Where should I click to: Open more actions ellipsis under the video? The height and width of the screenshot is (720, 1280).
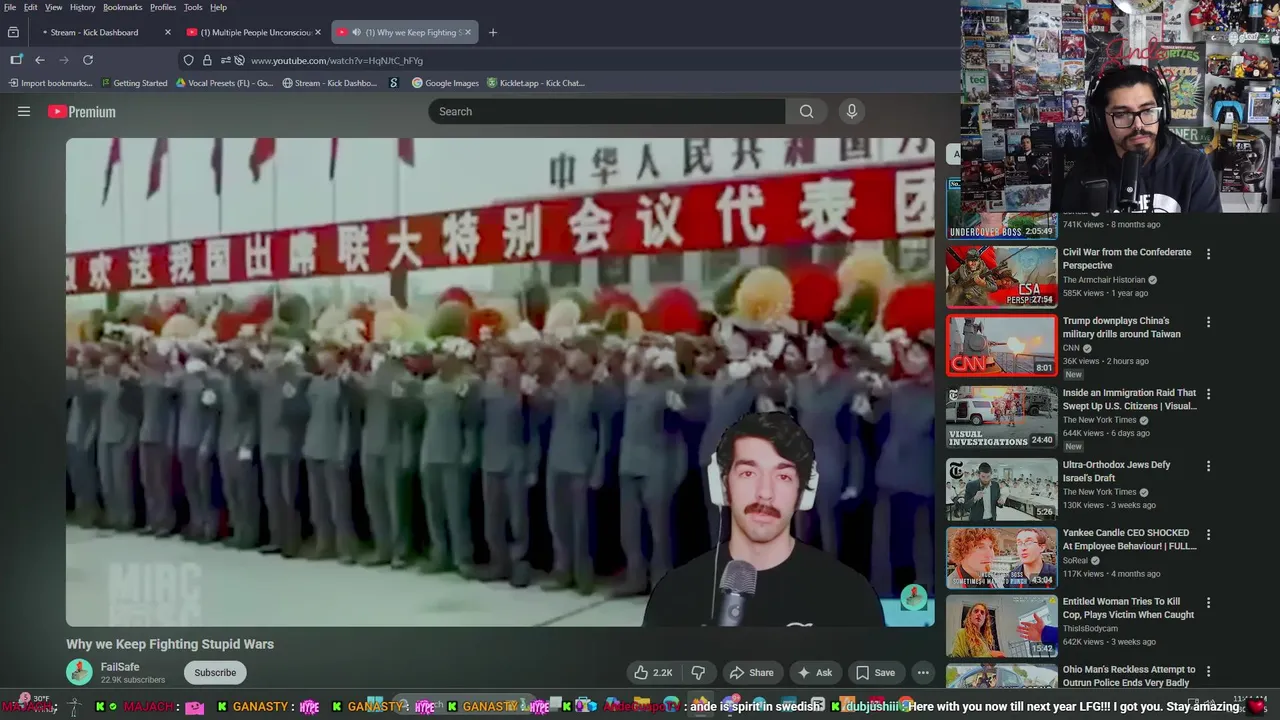point(923,673)
